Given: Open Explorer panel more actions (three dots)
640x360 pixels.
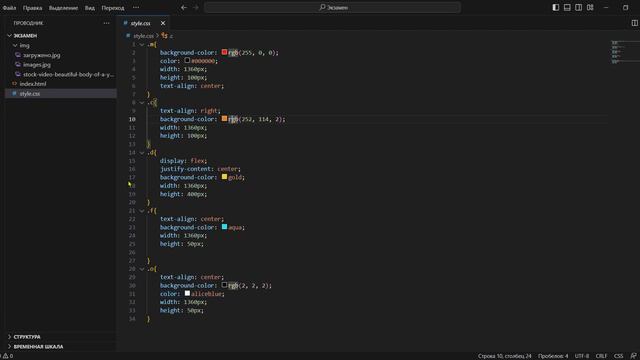Looking at the screenshot, I should click(107, 23).
